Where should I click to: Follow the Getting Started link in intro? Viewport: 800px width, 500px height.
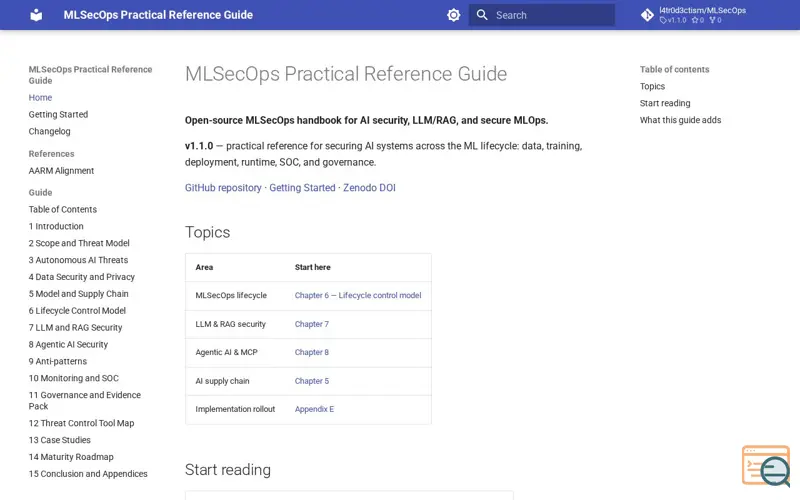pyautogui.click(x=302, y=188)
